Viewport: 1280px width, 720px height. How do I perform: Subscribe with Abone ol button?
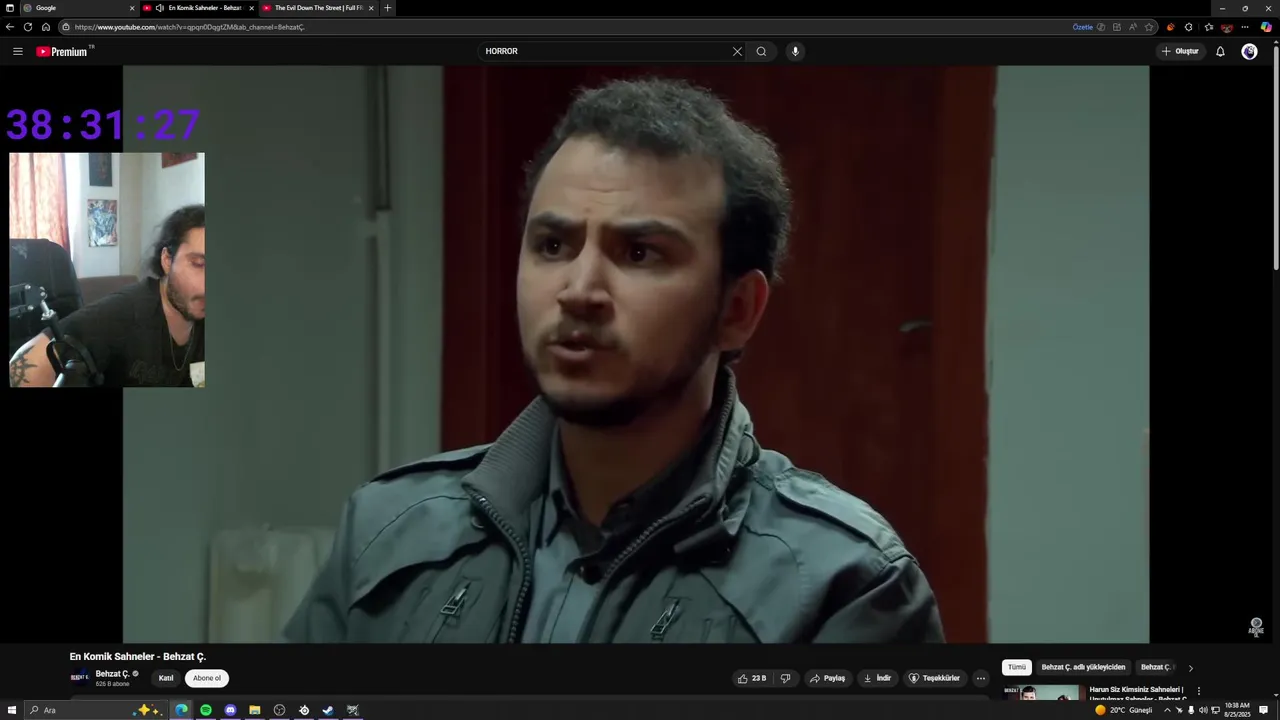(207, 678)
